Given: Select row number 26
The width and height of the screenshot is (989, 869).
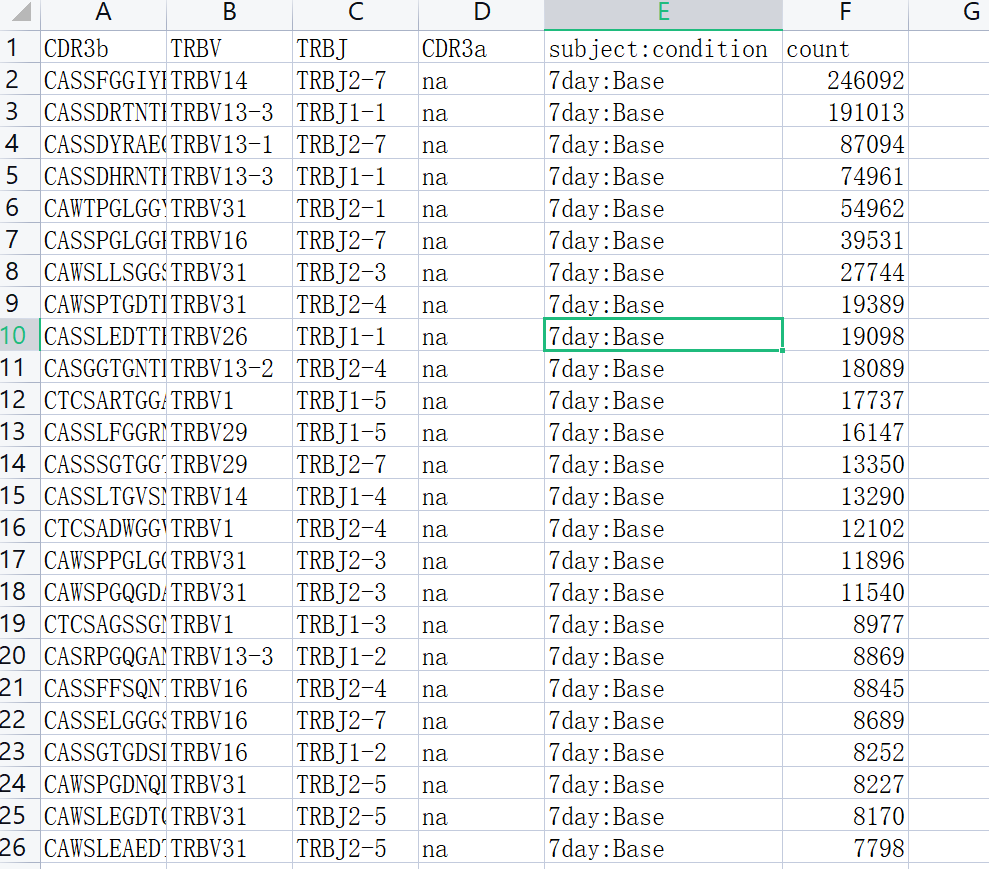Looking at the screenshot, I should [x=18, y=848].
